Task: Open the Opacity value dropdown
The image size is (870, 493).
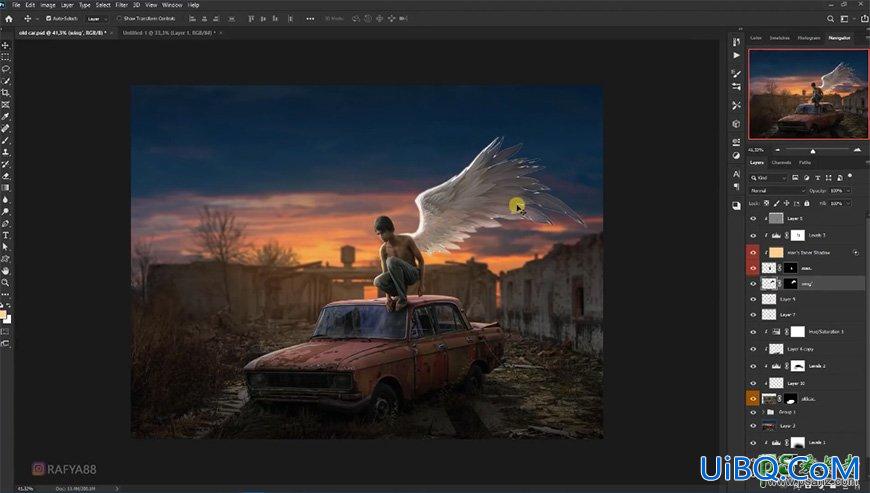Action: click(x=848, y=191)
